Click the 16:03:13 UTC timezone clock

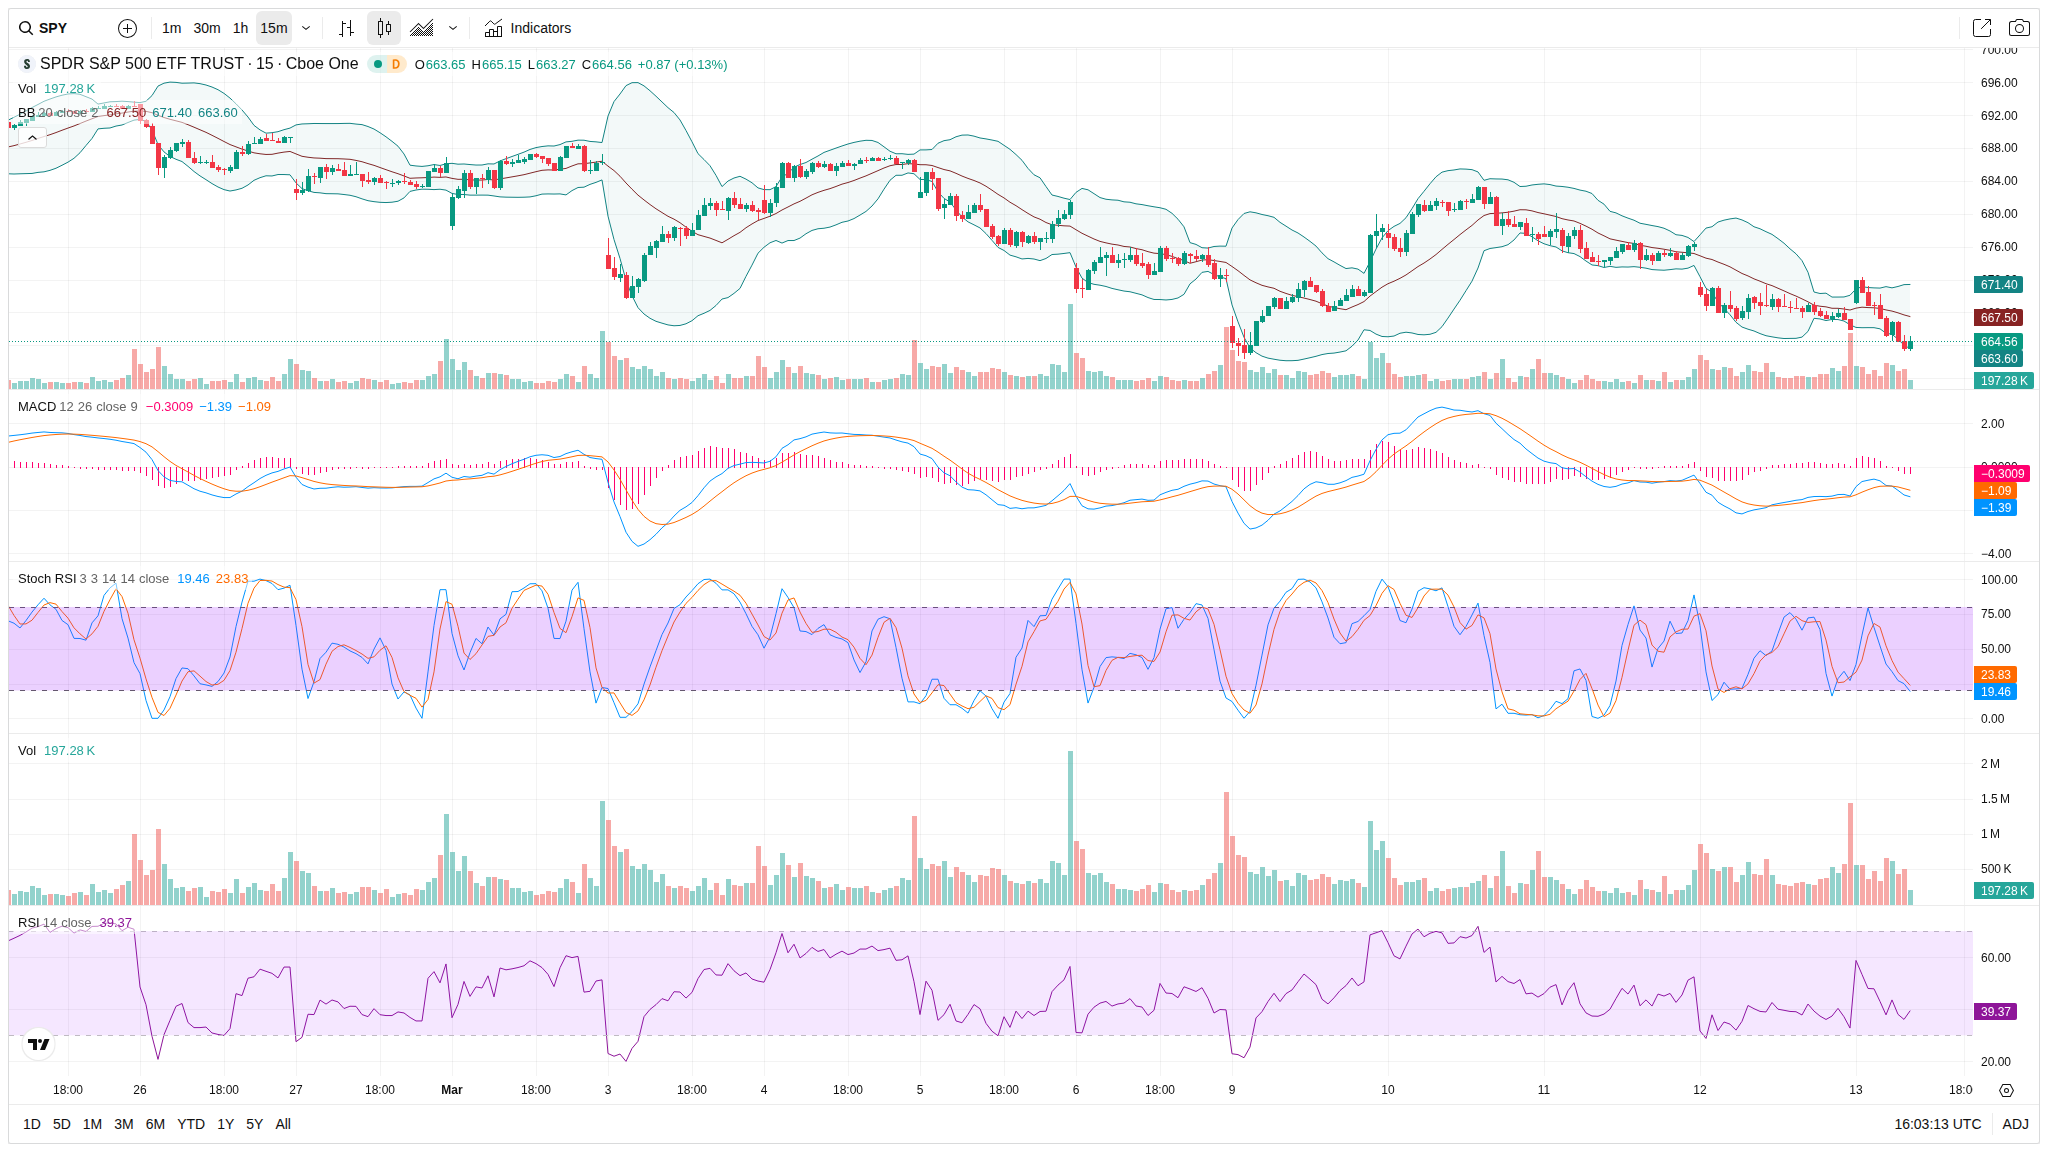(1937, 1124)
